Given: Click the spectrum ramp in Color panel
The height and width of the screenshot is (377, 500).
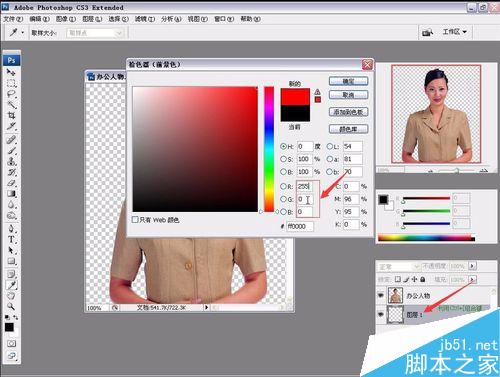Looking at the screenshot, I should pyautogui.click(x=426, y=238).
